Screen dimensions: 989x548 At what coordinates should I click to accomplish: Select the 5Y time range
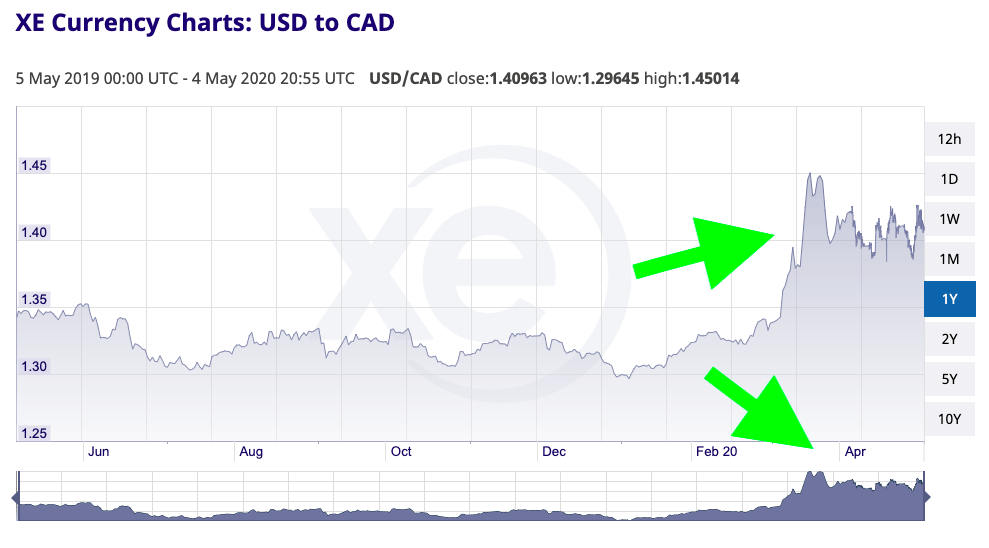949,379
